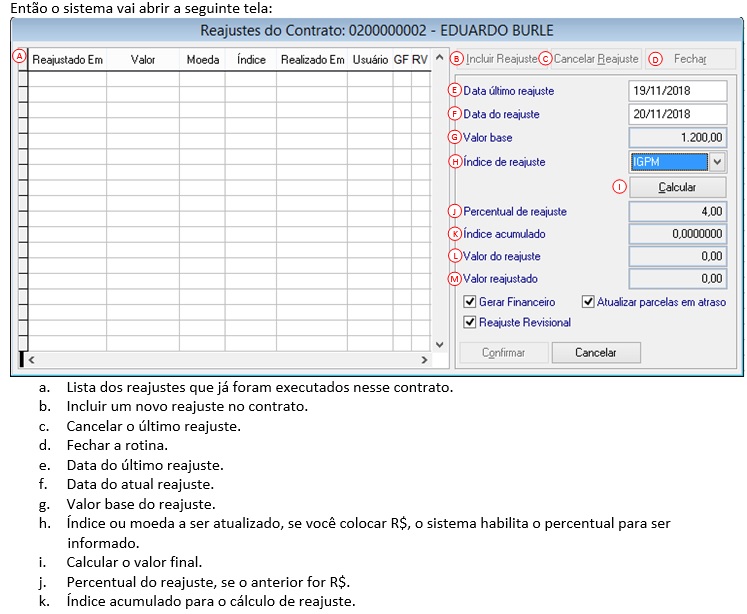Image resolution: width=747 pixels, height=614 pixels.
Task: Click text 'Calcular o valor final.'
Action: point(134,562)
